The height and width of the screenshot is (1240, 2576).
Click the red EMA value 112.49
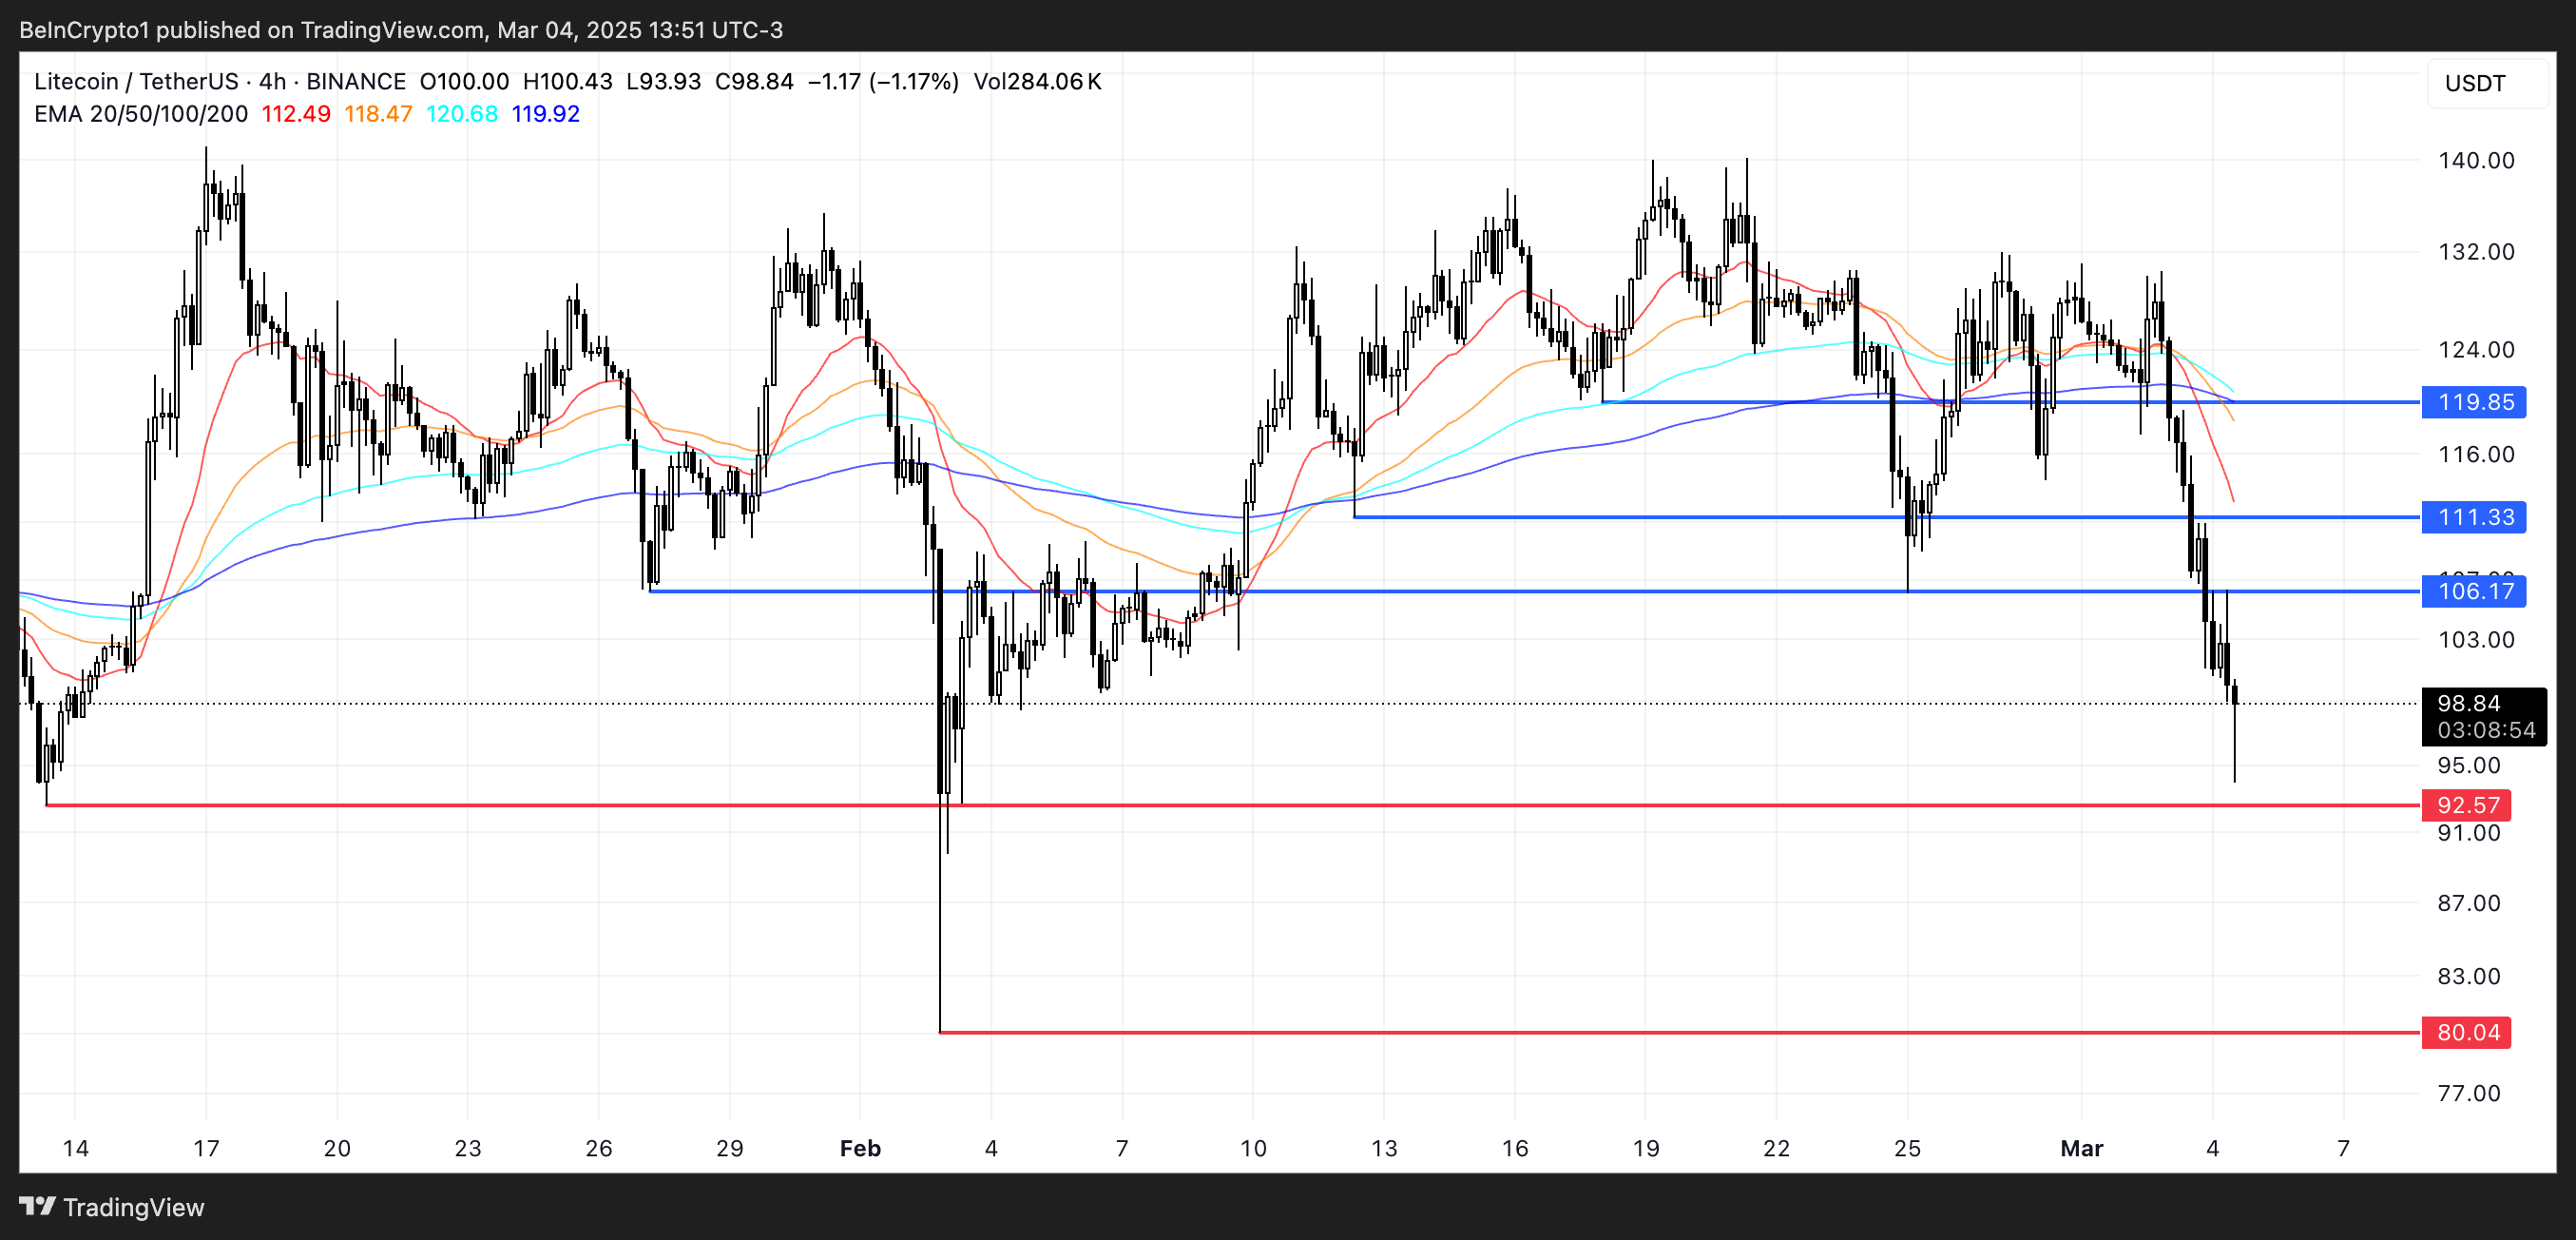click(296, 114)
